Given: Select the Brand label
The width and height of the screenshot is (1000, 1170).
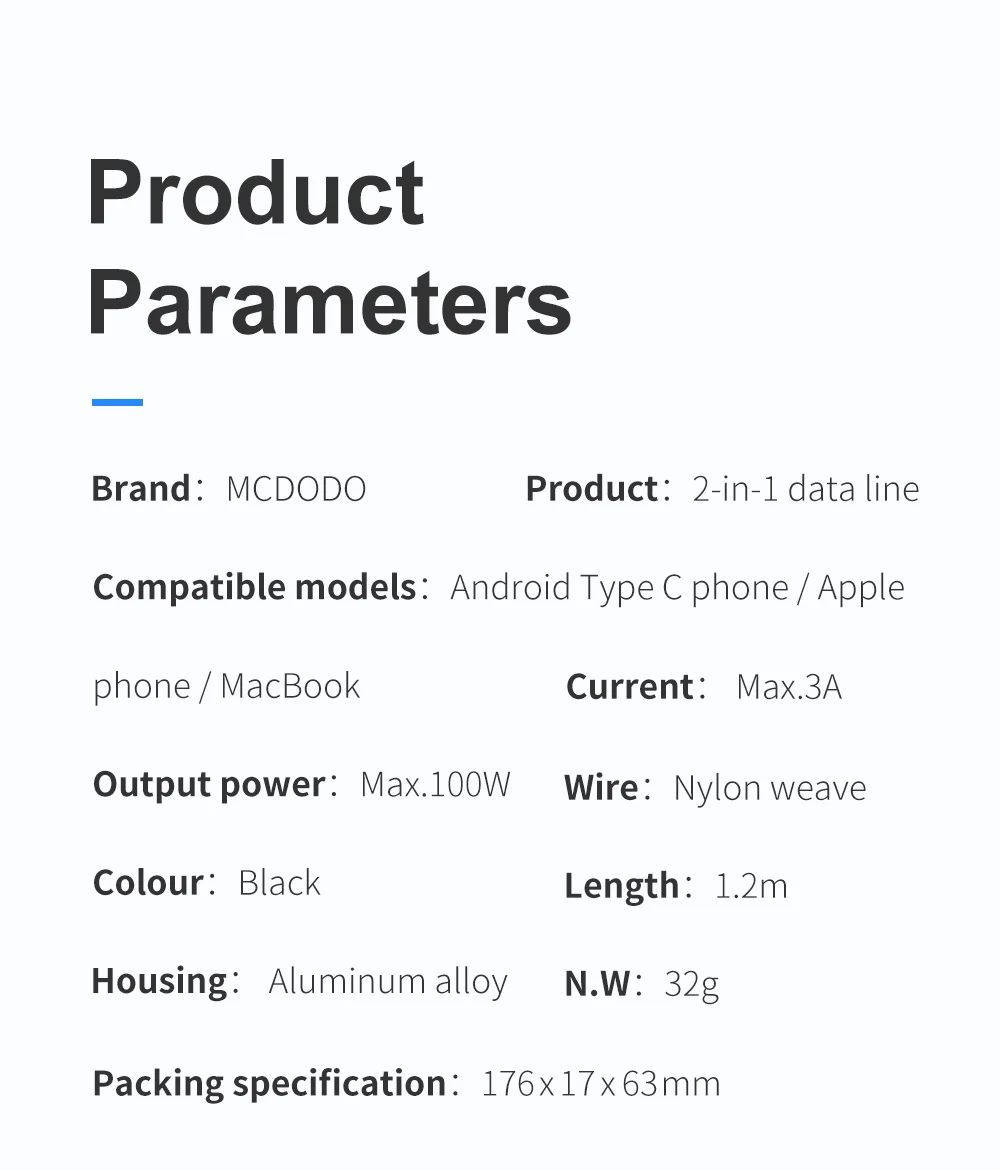Looking at the screenshot, I should pos(140,489).
